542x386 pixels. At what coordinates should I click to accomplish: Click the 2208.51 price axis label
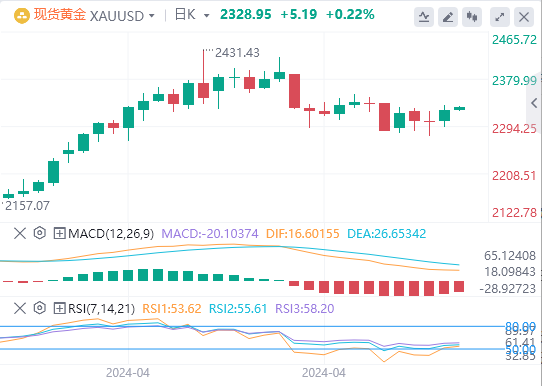(514, 176)
